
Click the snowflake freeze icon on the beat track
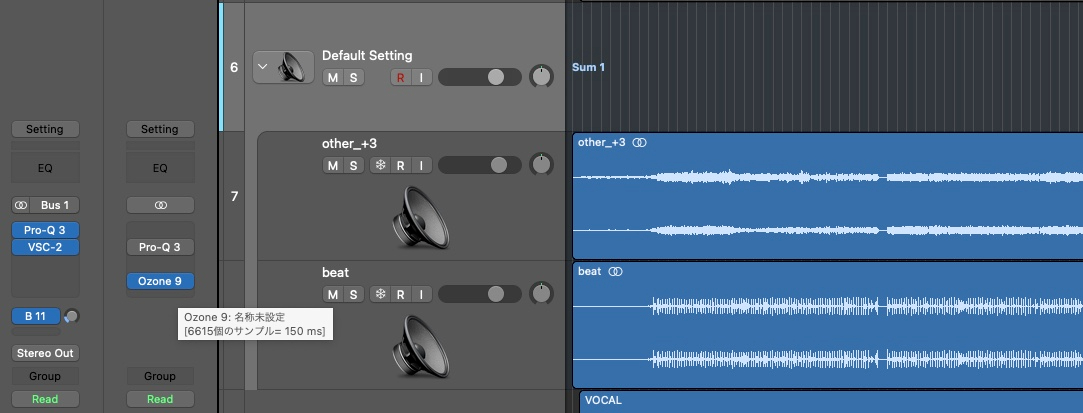coord(380,294)
